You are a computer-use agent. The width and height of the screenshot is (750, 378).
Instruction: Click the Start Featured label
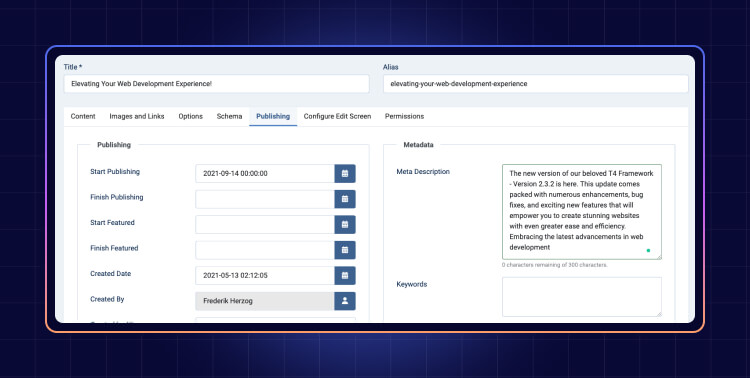[x=112, y=222]
